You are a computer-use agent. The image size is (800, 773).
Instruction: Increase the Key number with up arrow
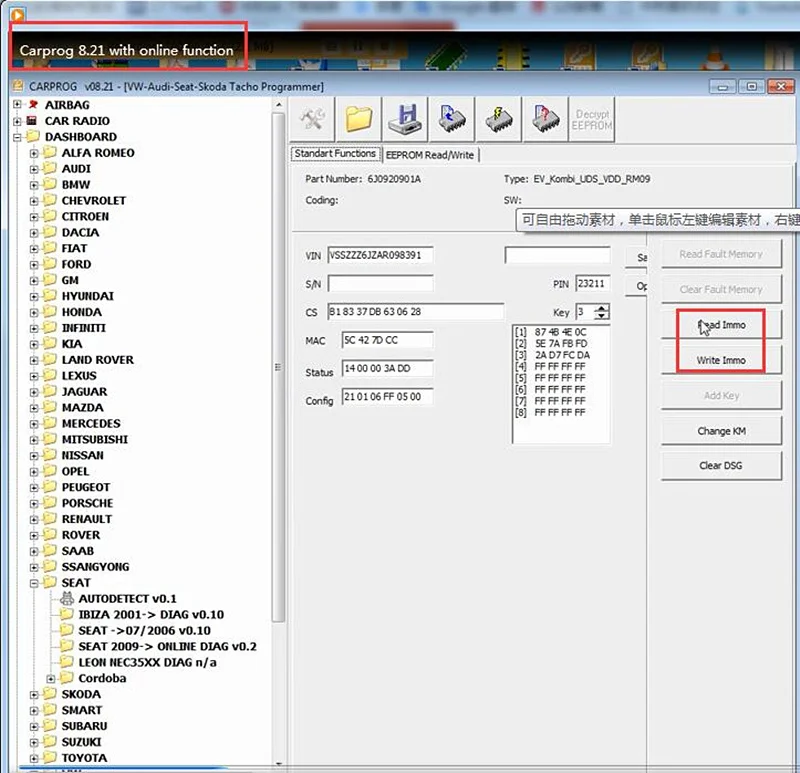pyautogui.click(x=602, y=308)
